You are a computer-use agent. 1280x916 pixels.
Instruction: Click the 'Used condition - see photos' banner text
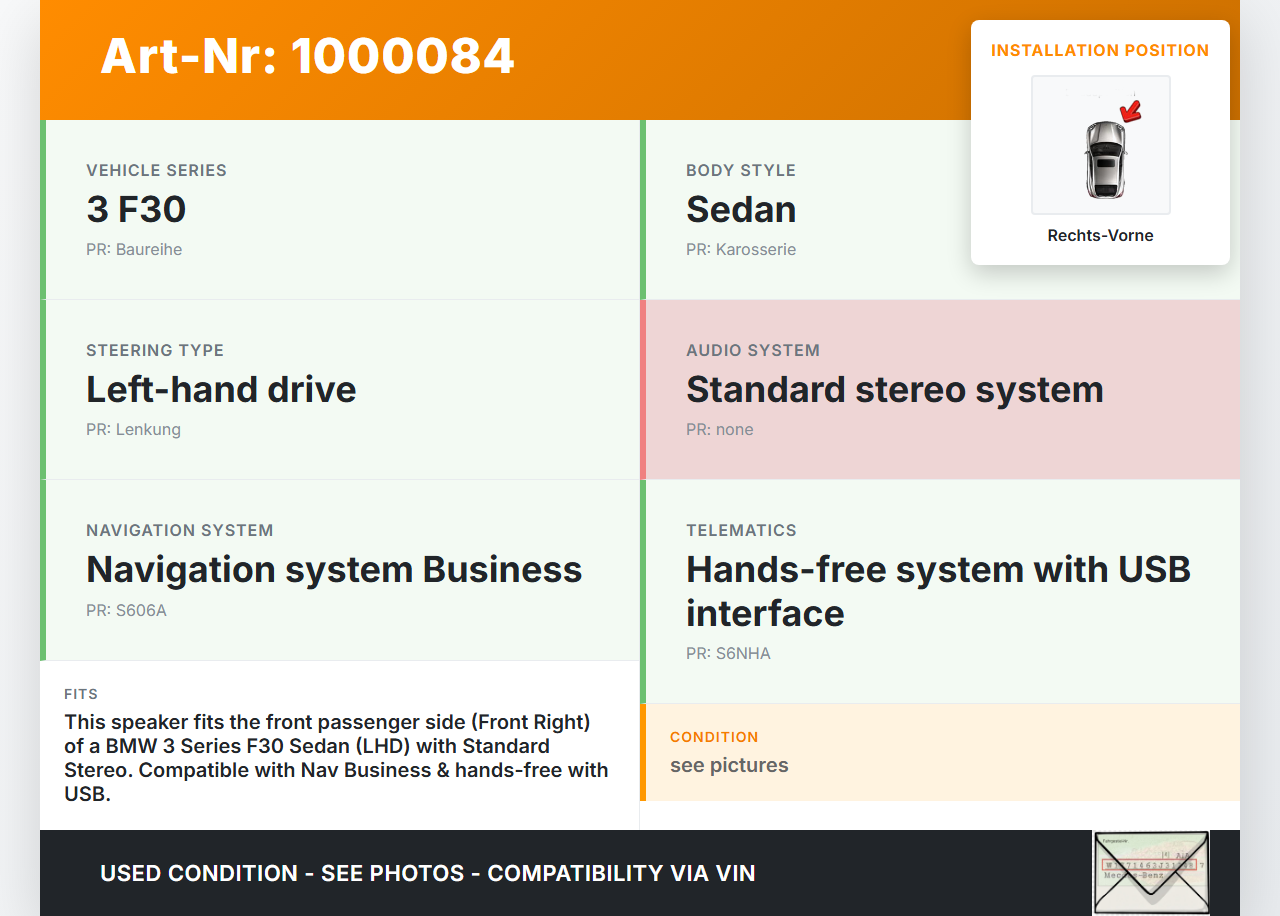[427, 873]
